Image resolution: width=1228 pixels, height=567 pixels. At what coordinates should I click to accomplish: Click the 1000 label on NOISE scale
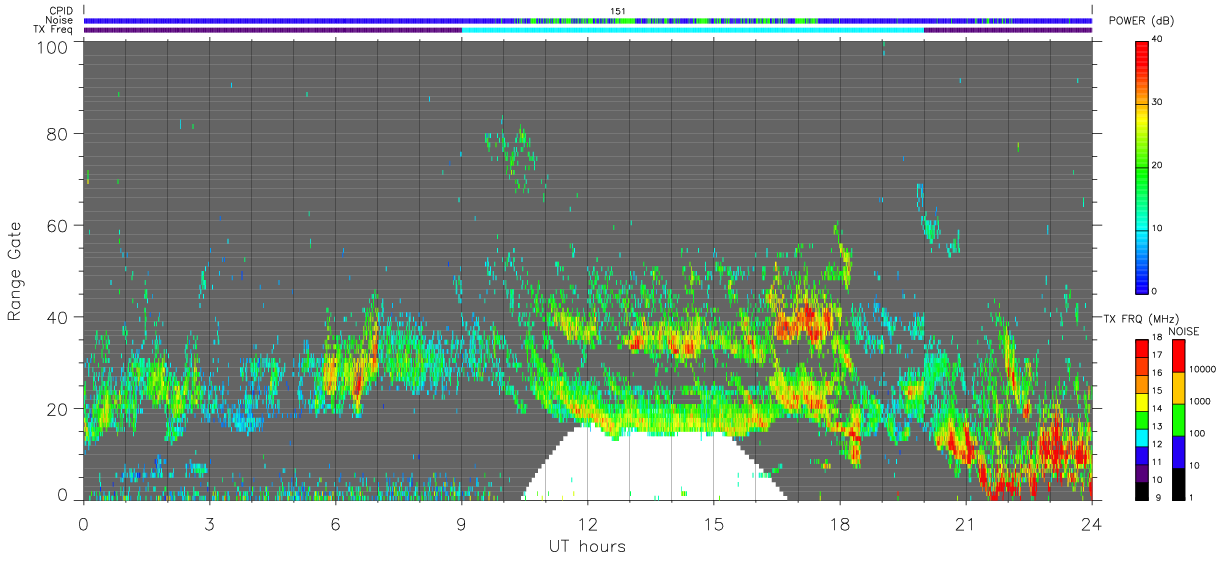point(1198,402)
